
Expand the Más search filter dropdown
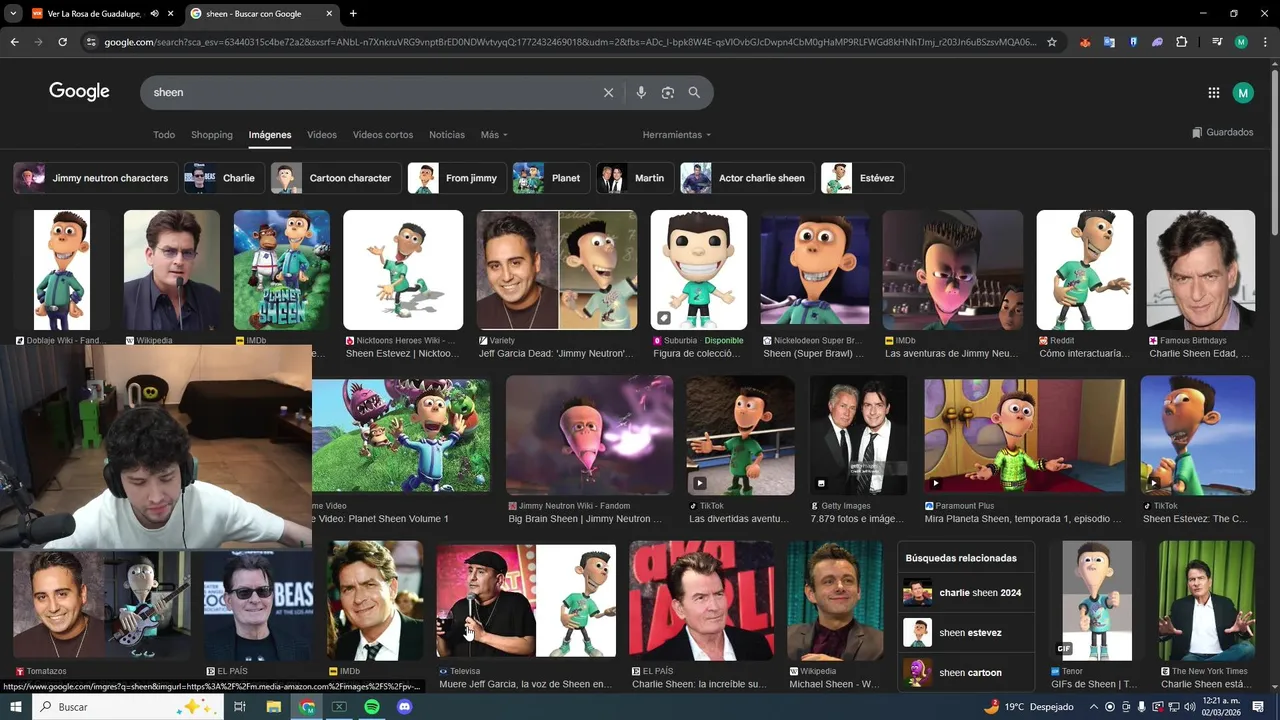click(x=494, y=135)
